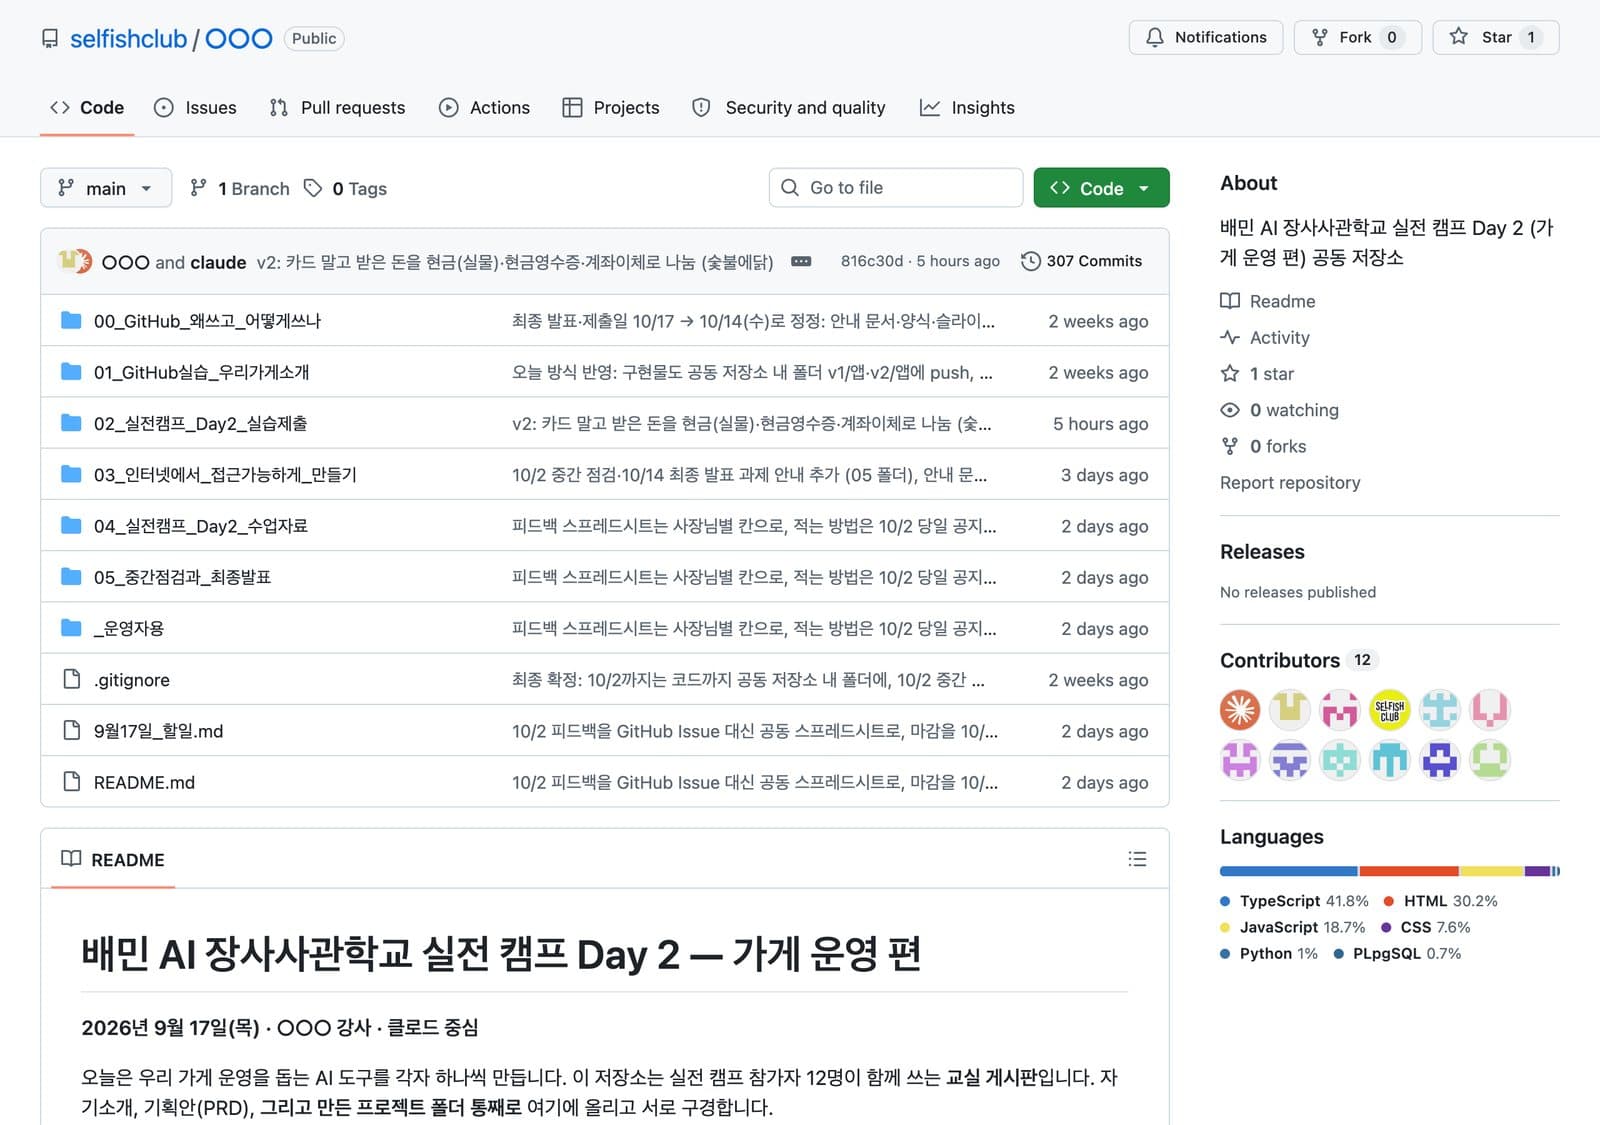The height and width of the screenshot is (1125, 1600).
Task: Open the orange starburst contributor avatar
Action: pyautogui.click(x=1240, y=710)
